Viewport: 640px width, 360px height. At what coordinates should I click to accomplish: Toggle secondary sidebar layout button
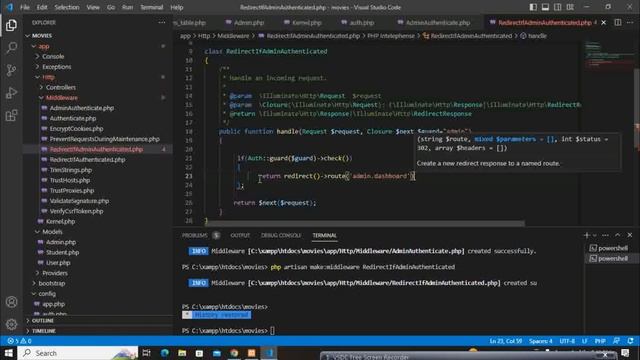[558, 7]
